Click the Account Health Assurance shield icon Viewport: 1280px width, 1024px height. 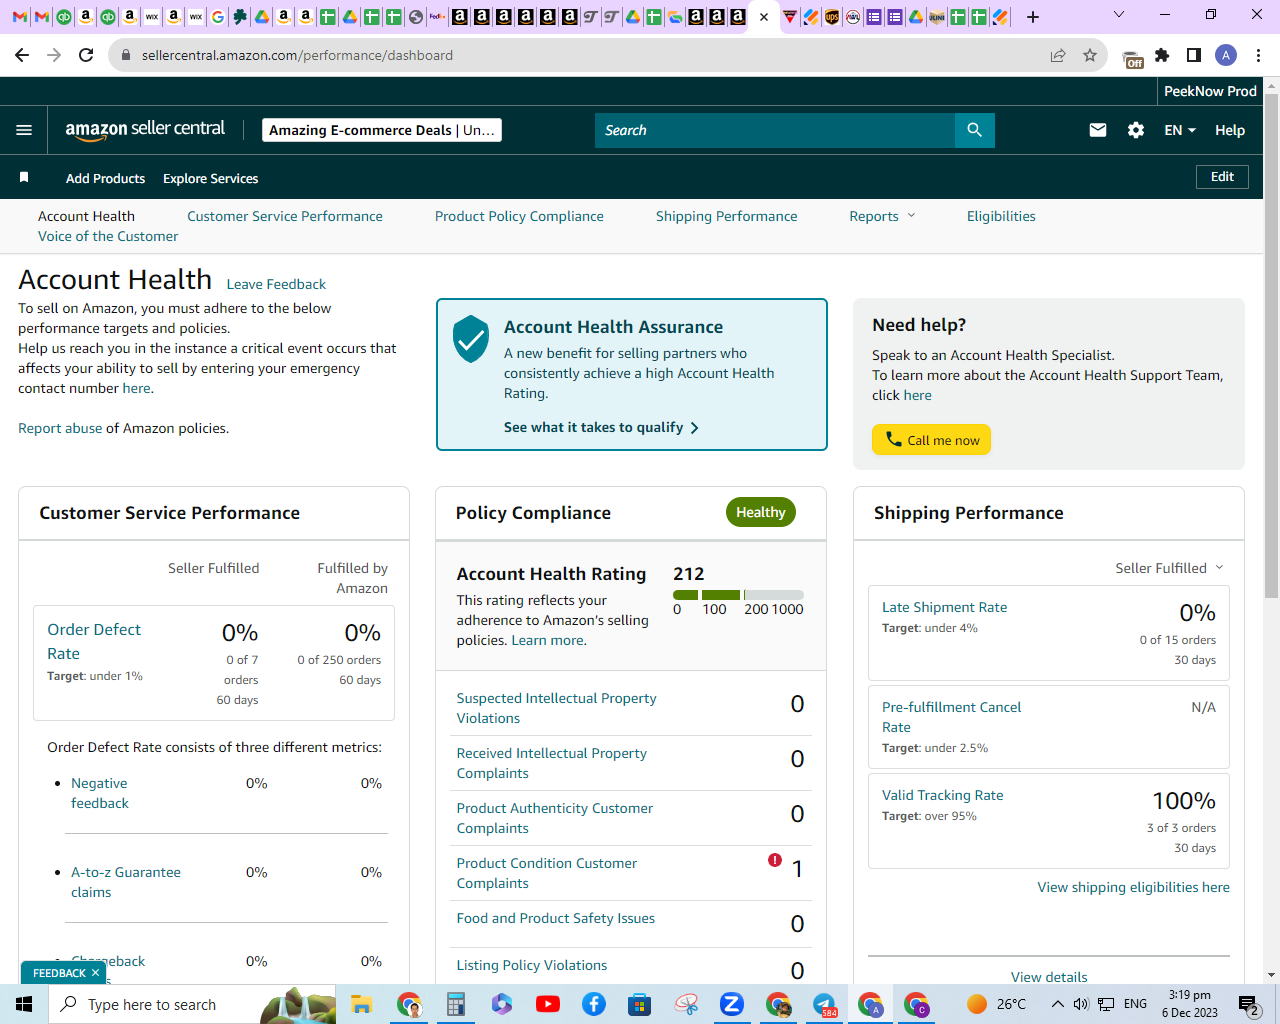click(471, 339)
